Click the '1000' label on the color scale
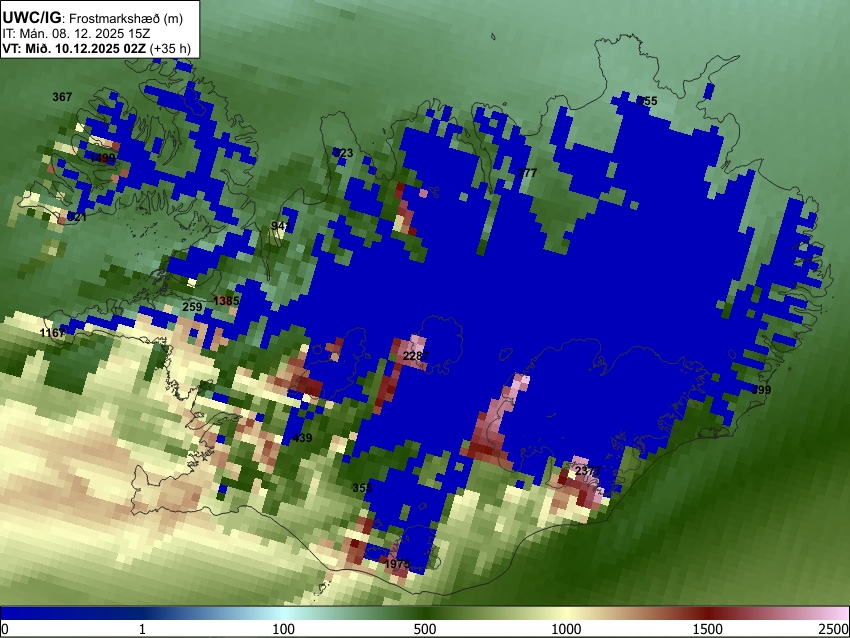Viewport: 850px width, 638px height. (566, 629)
